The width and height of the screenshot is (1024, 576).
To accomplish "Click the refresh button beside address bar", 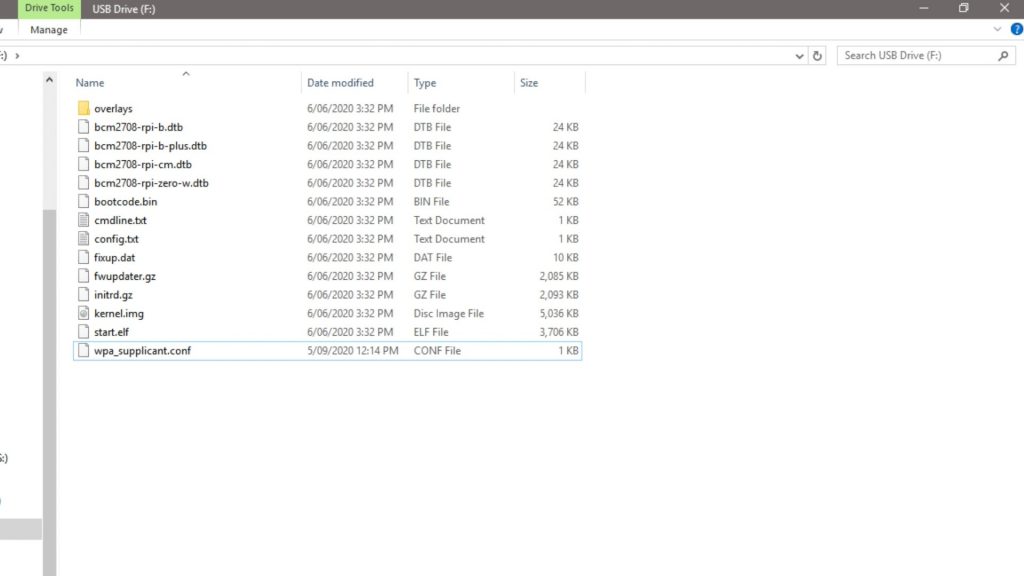I will tap(817, 56).
